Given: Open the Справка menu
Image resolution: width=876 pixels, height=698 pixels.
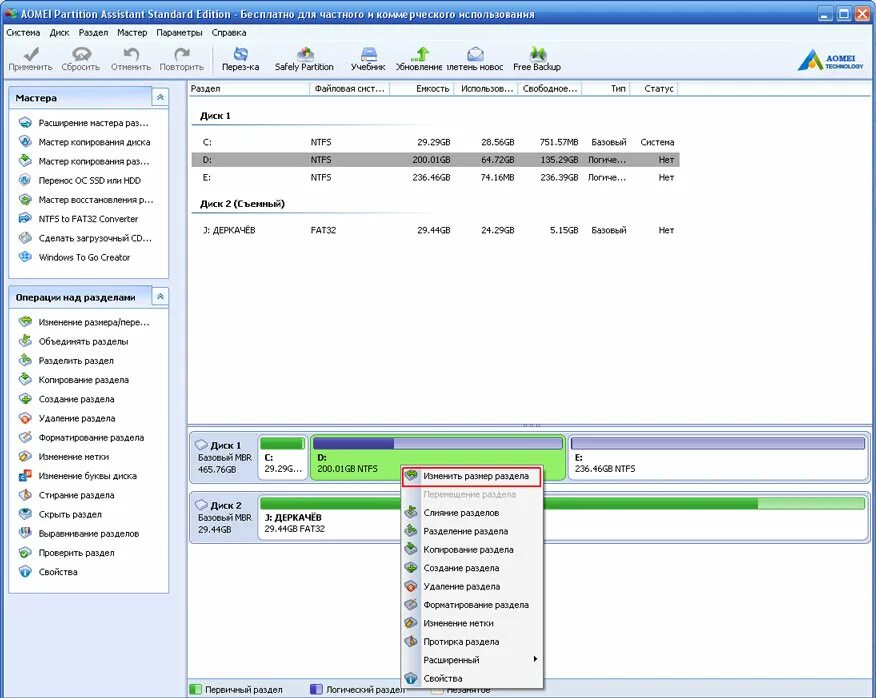Looking at the screenshot, I should 228,32.
